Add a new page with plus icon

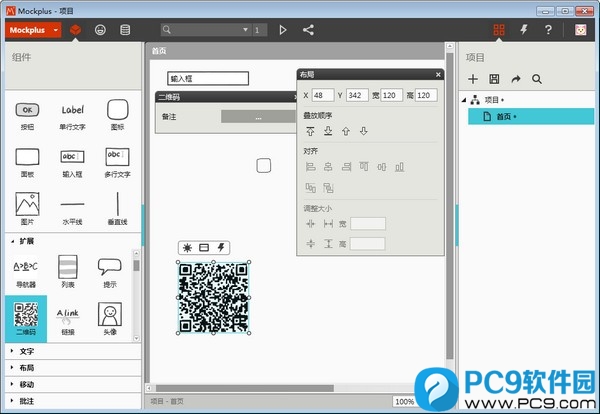tap(473, 79)
